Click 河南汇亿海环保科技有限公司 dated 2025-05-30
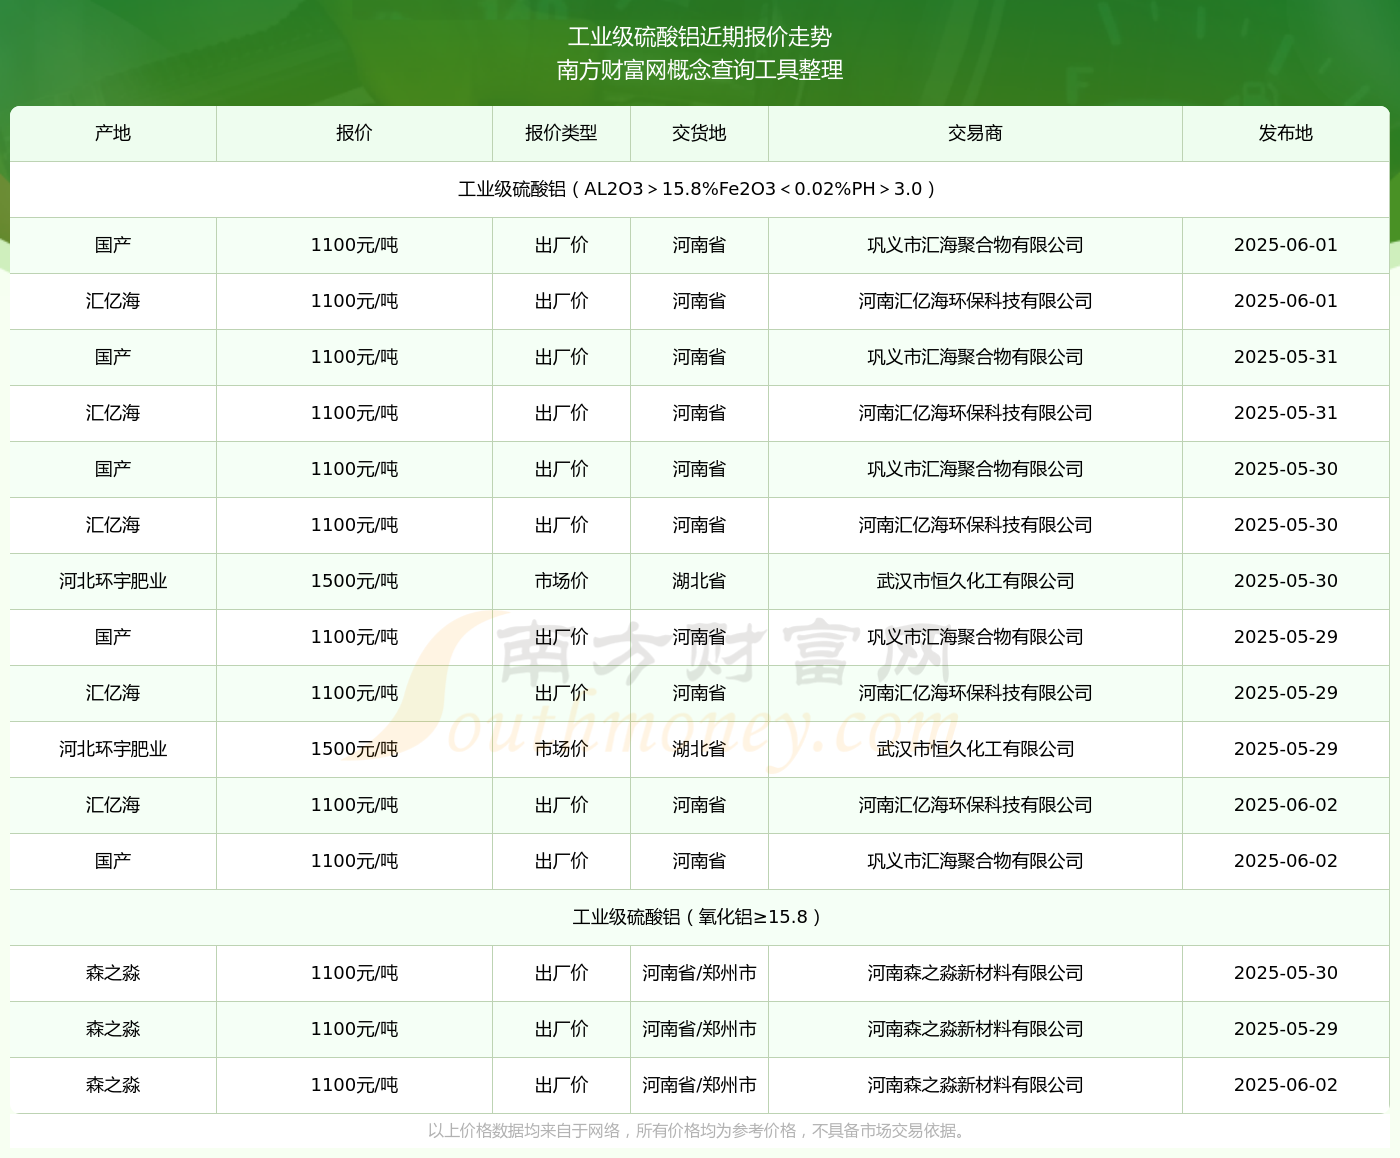This screenshot has width=1400, height=1158. tap(975, 525)
